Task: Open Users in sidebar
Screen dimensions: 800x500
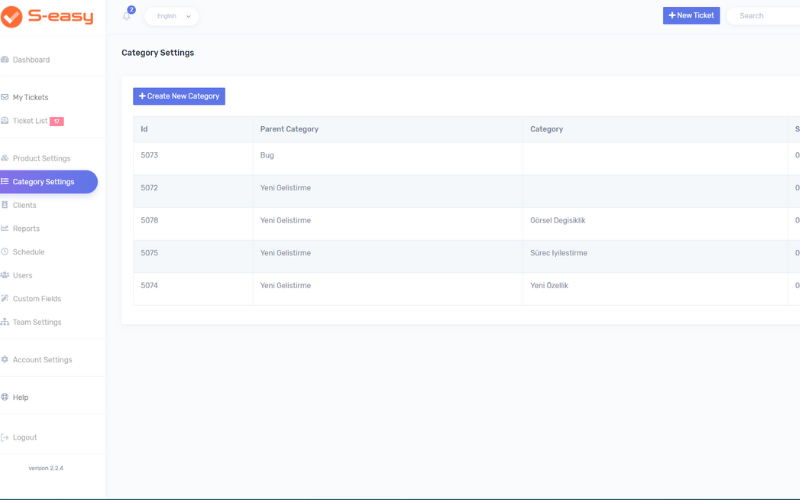Action: (22, 276)
